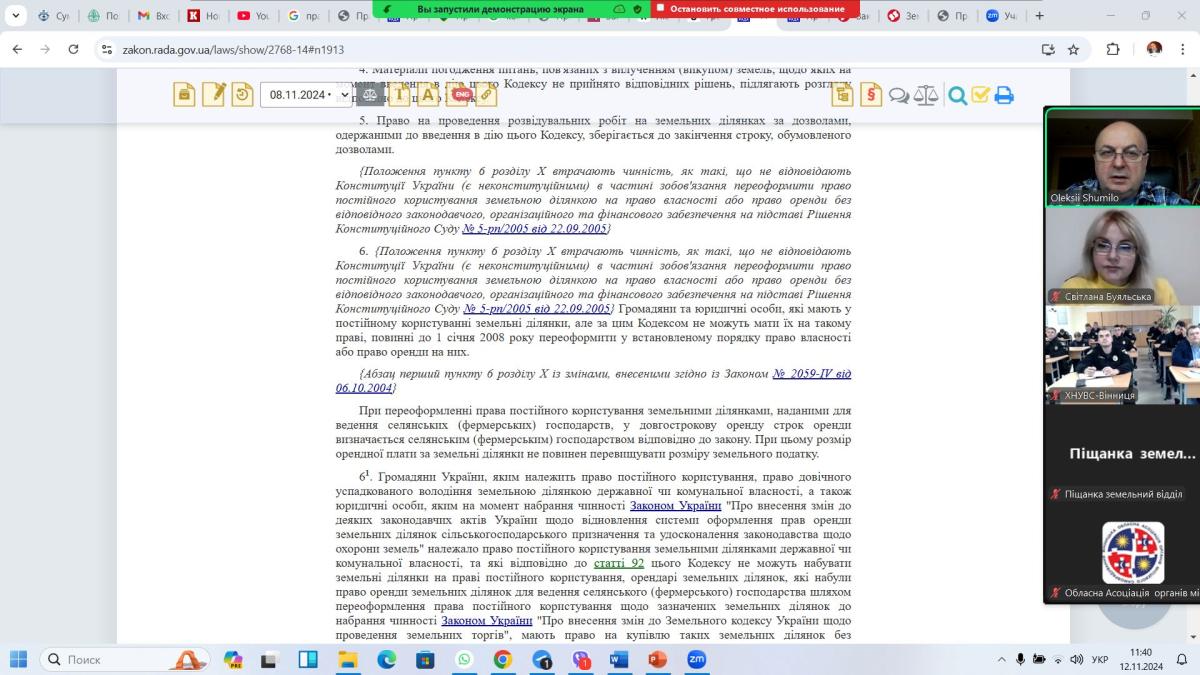
Task: Click the speech bubbles comments icon
Action: point(899,95)
